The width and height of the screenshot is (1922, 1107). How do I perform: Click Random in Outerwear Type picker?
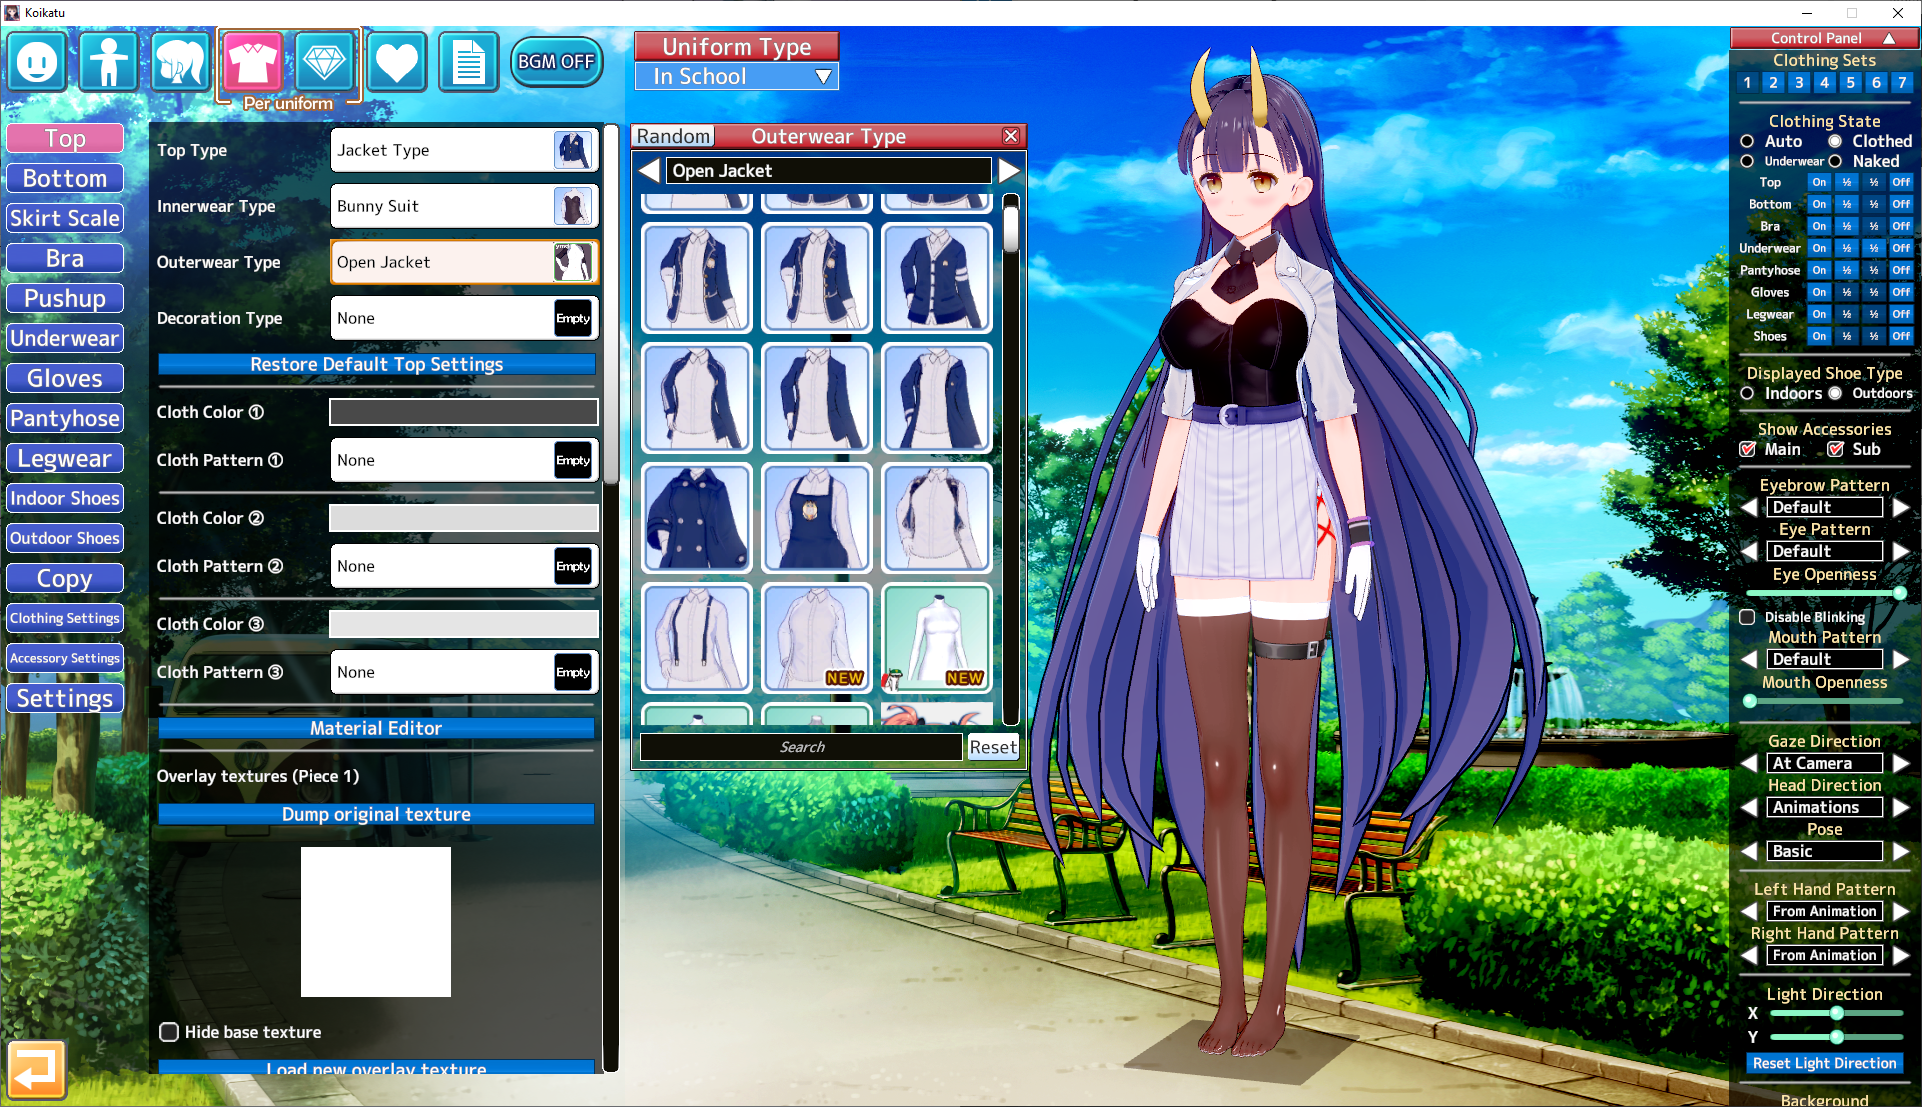pos(674,136)
